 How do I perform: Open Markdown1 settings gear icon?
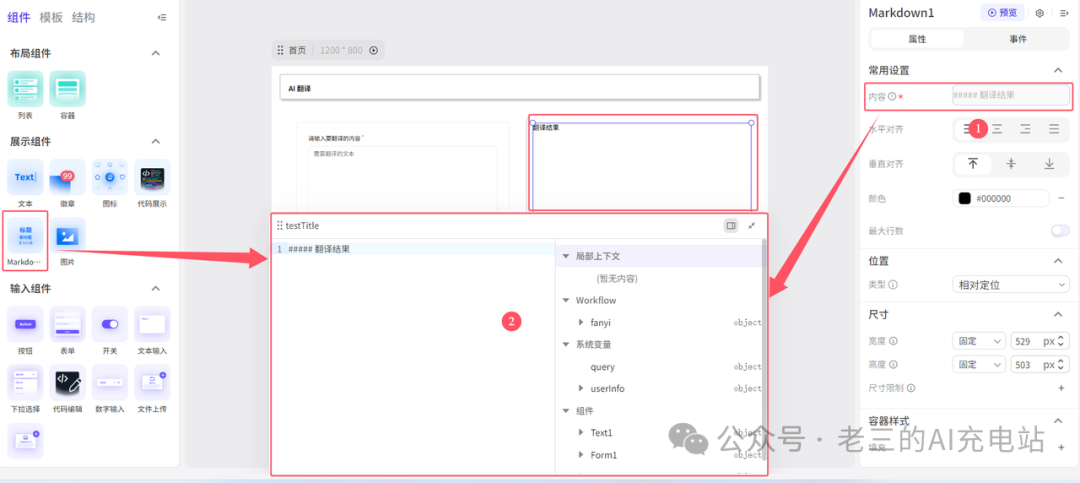coord(1039,13)
